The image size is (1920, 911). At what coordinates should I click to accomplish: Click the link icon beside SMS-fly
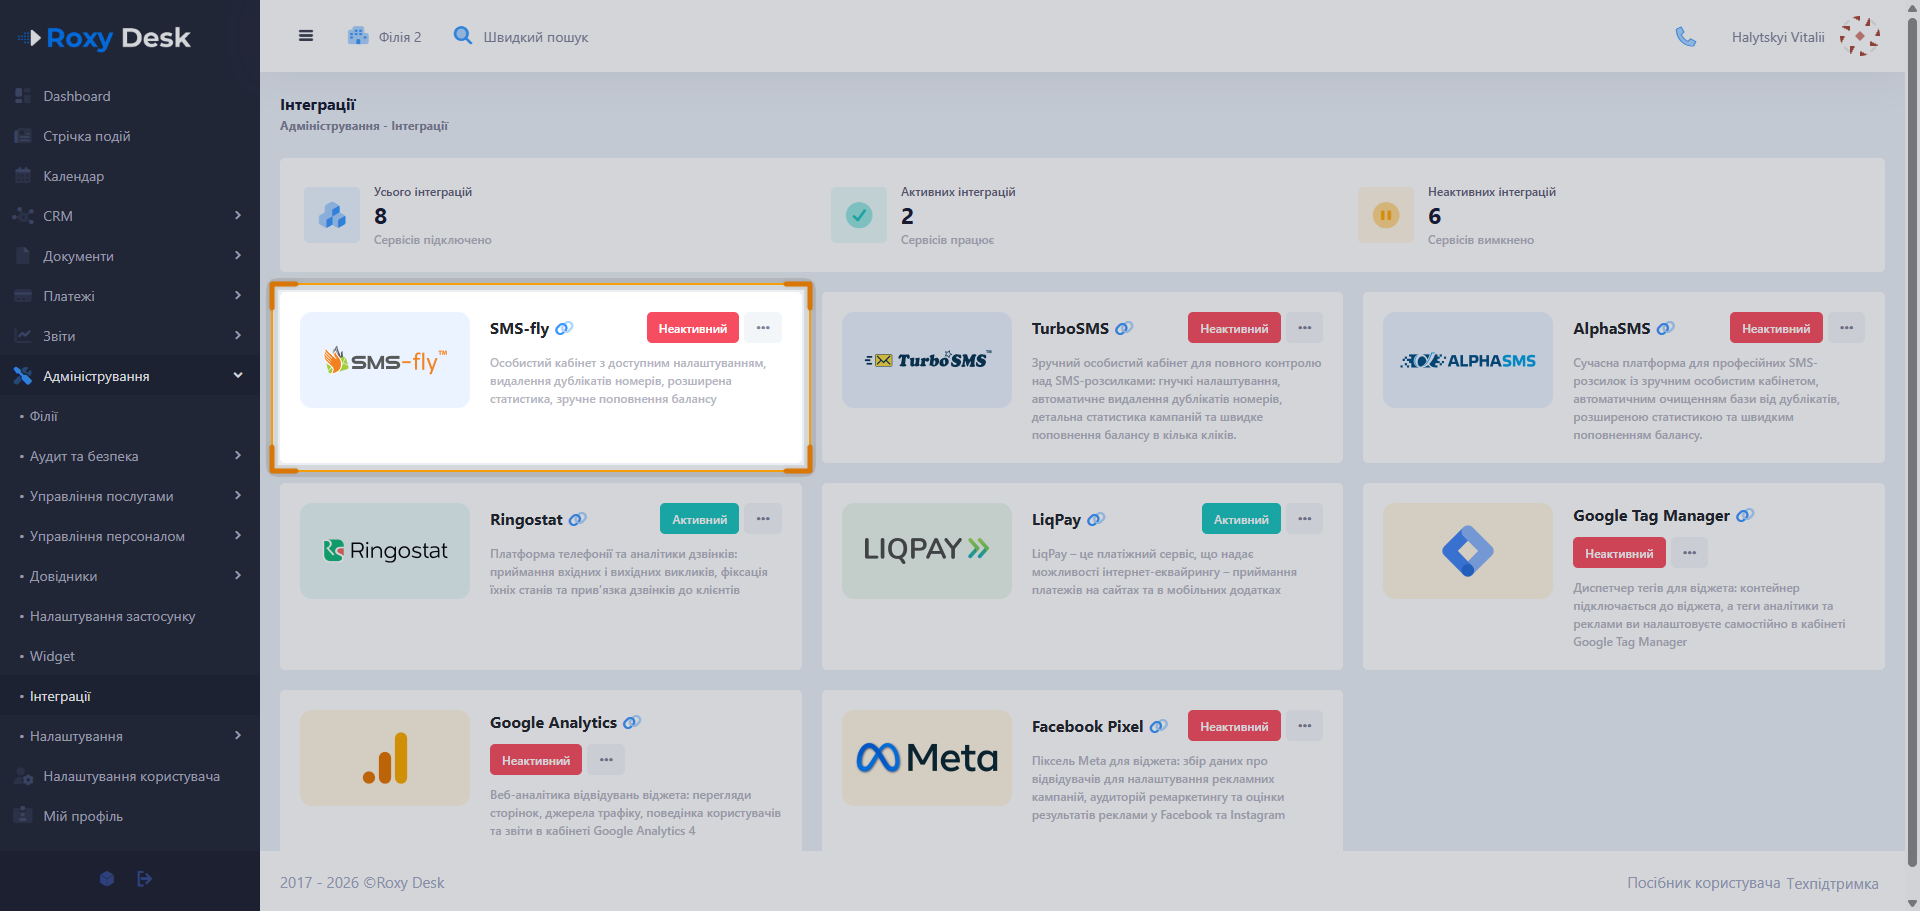pos(564,328)
